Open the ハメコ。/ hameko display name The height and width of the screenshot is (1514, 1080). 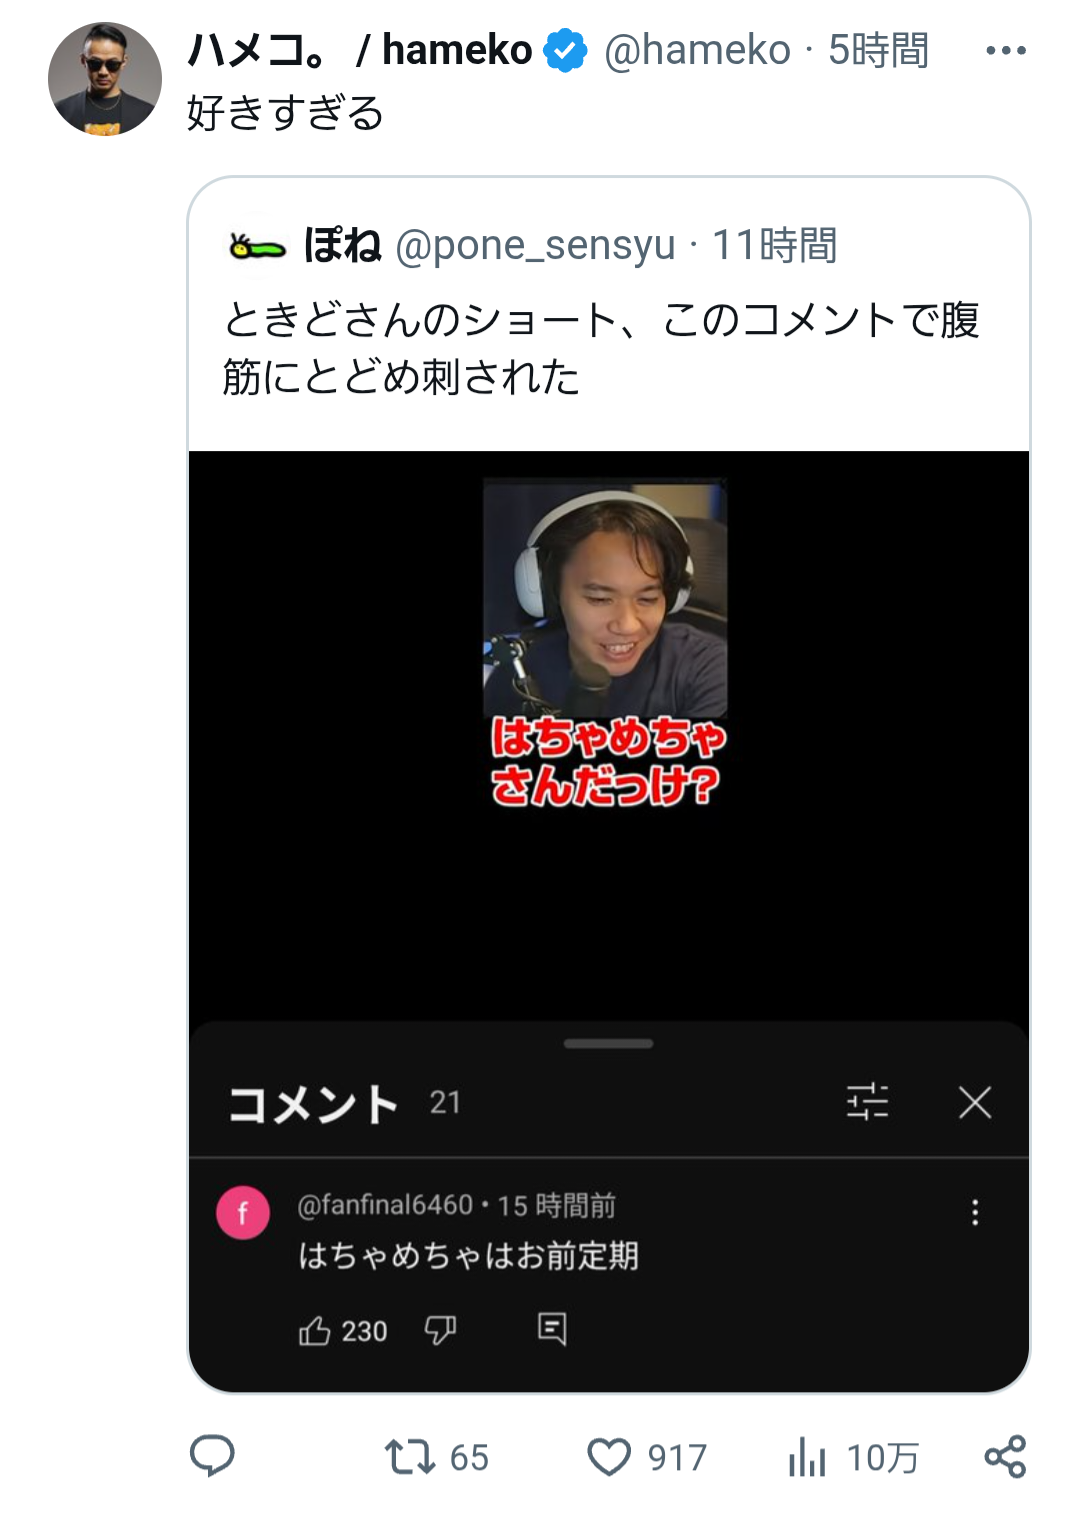(x=360, y=50)
